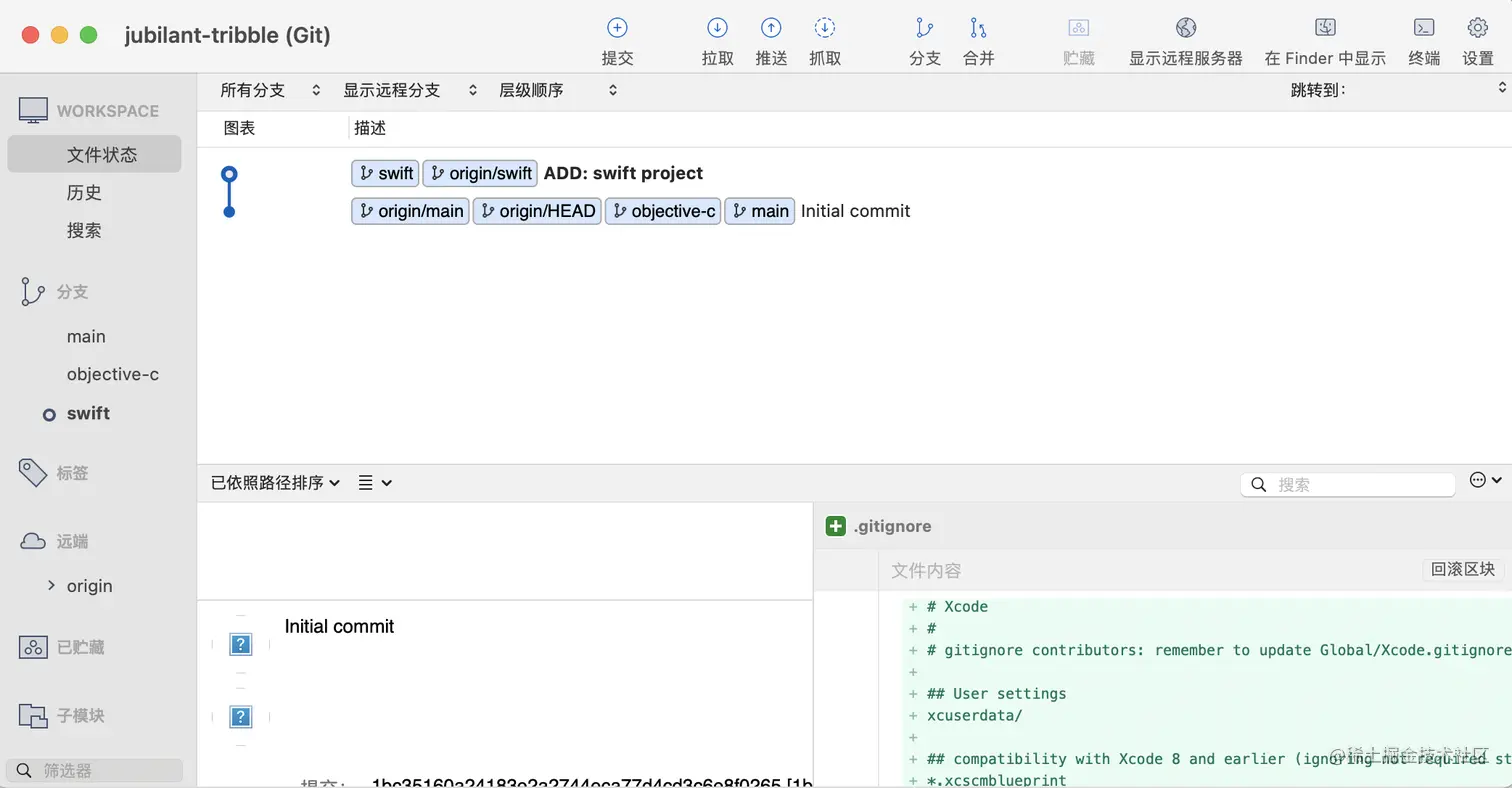The height and width of the screenshot is (788, 1512).
Task: Select the 'ADD: swift project' commit message
Action: coord(623,173)
